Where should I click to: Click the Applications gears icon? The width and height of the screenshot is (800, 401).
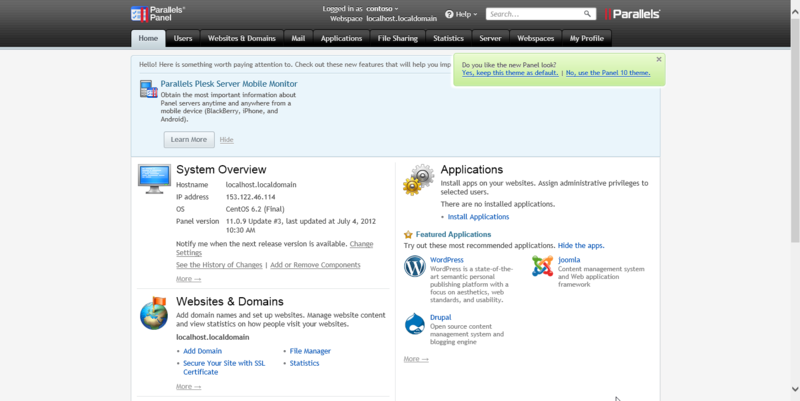point(418,180)
